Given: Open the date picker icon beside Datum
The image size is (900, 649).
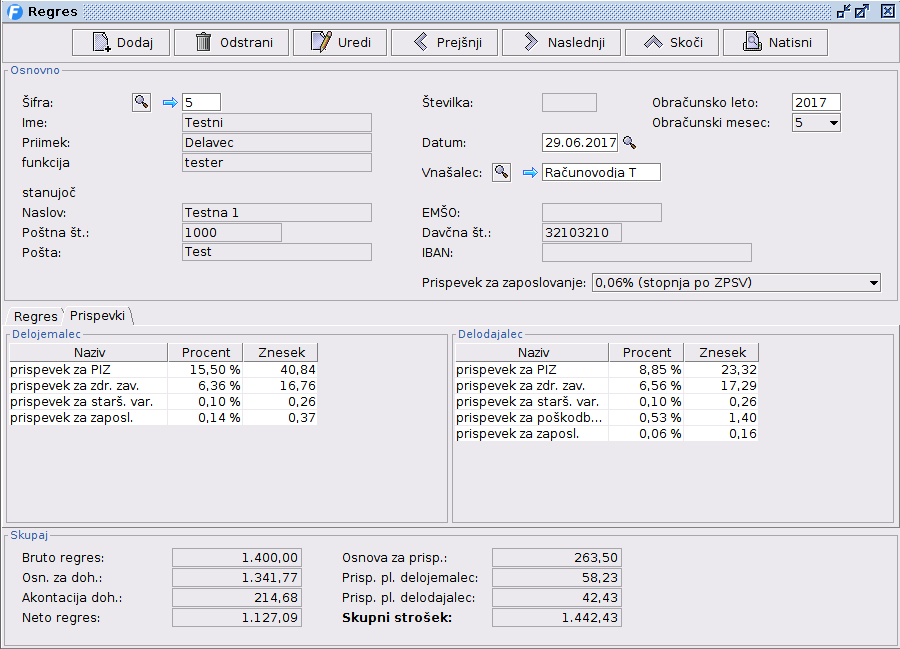Looking at the screenshot, I should (629, 143).
